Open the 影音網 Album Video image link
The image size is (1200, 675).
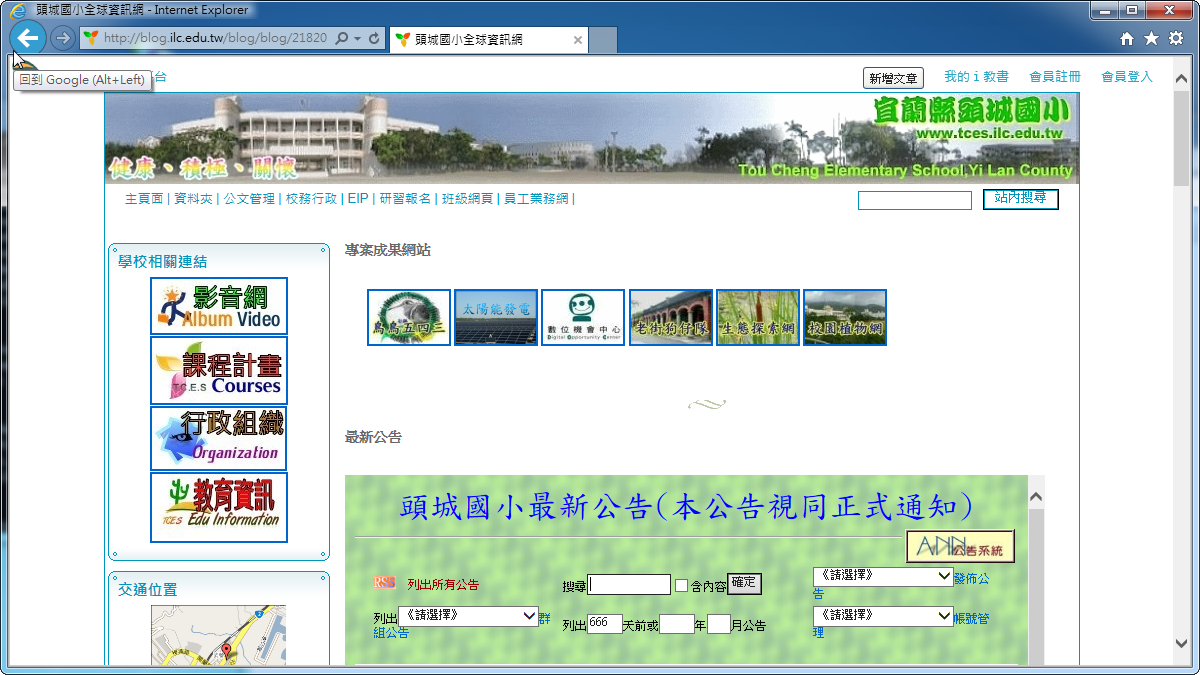coord(219,306)
